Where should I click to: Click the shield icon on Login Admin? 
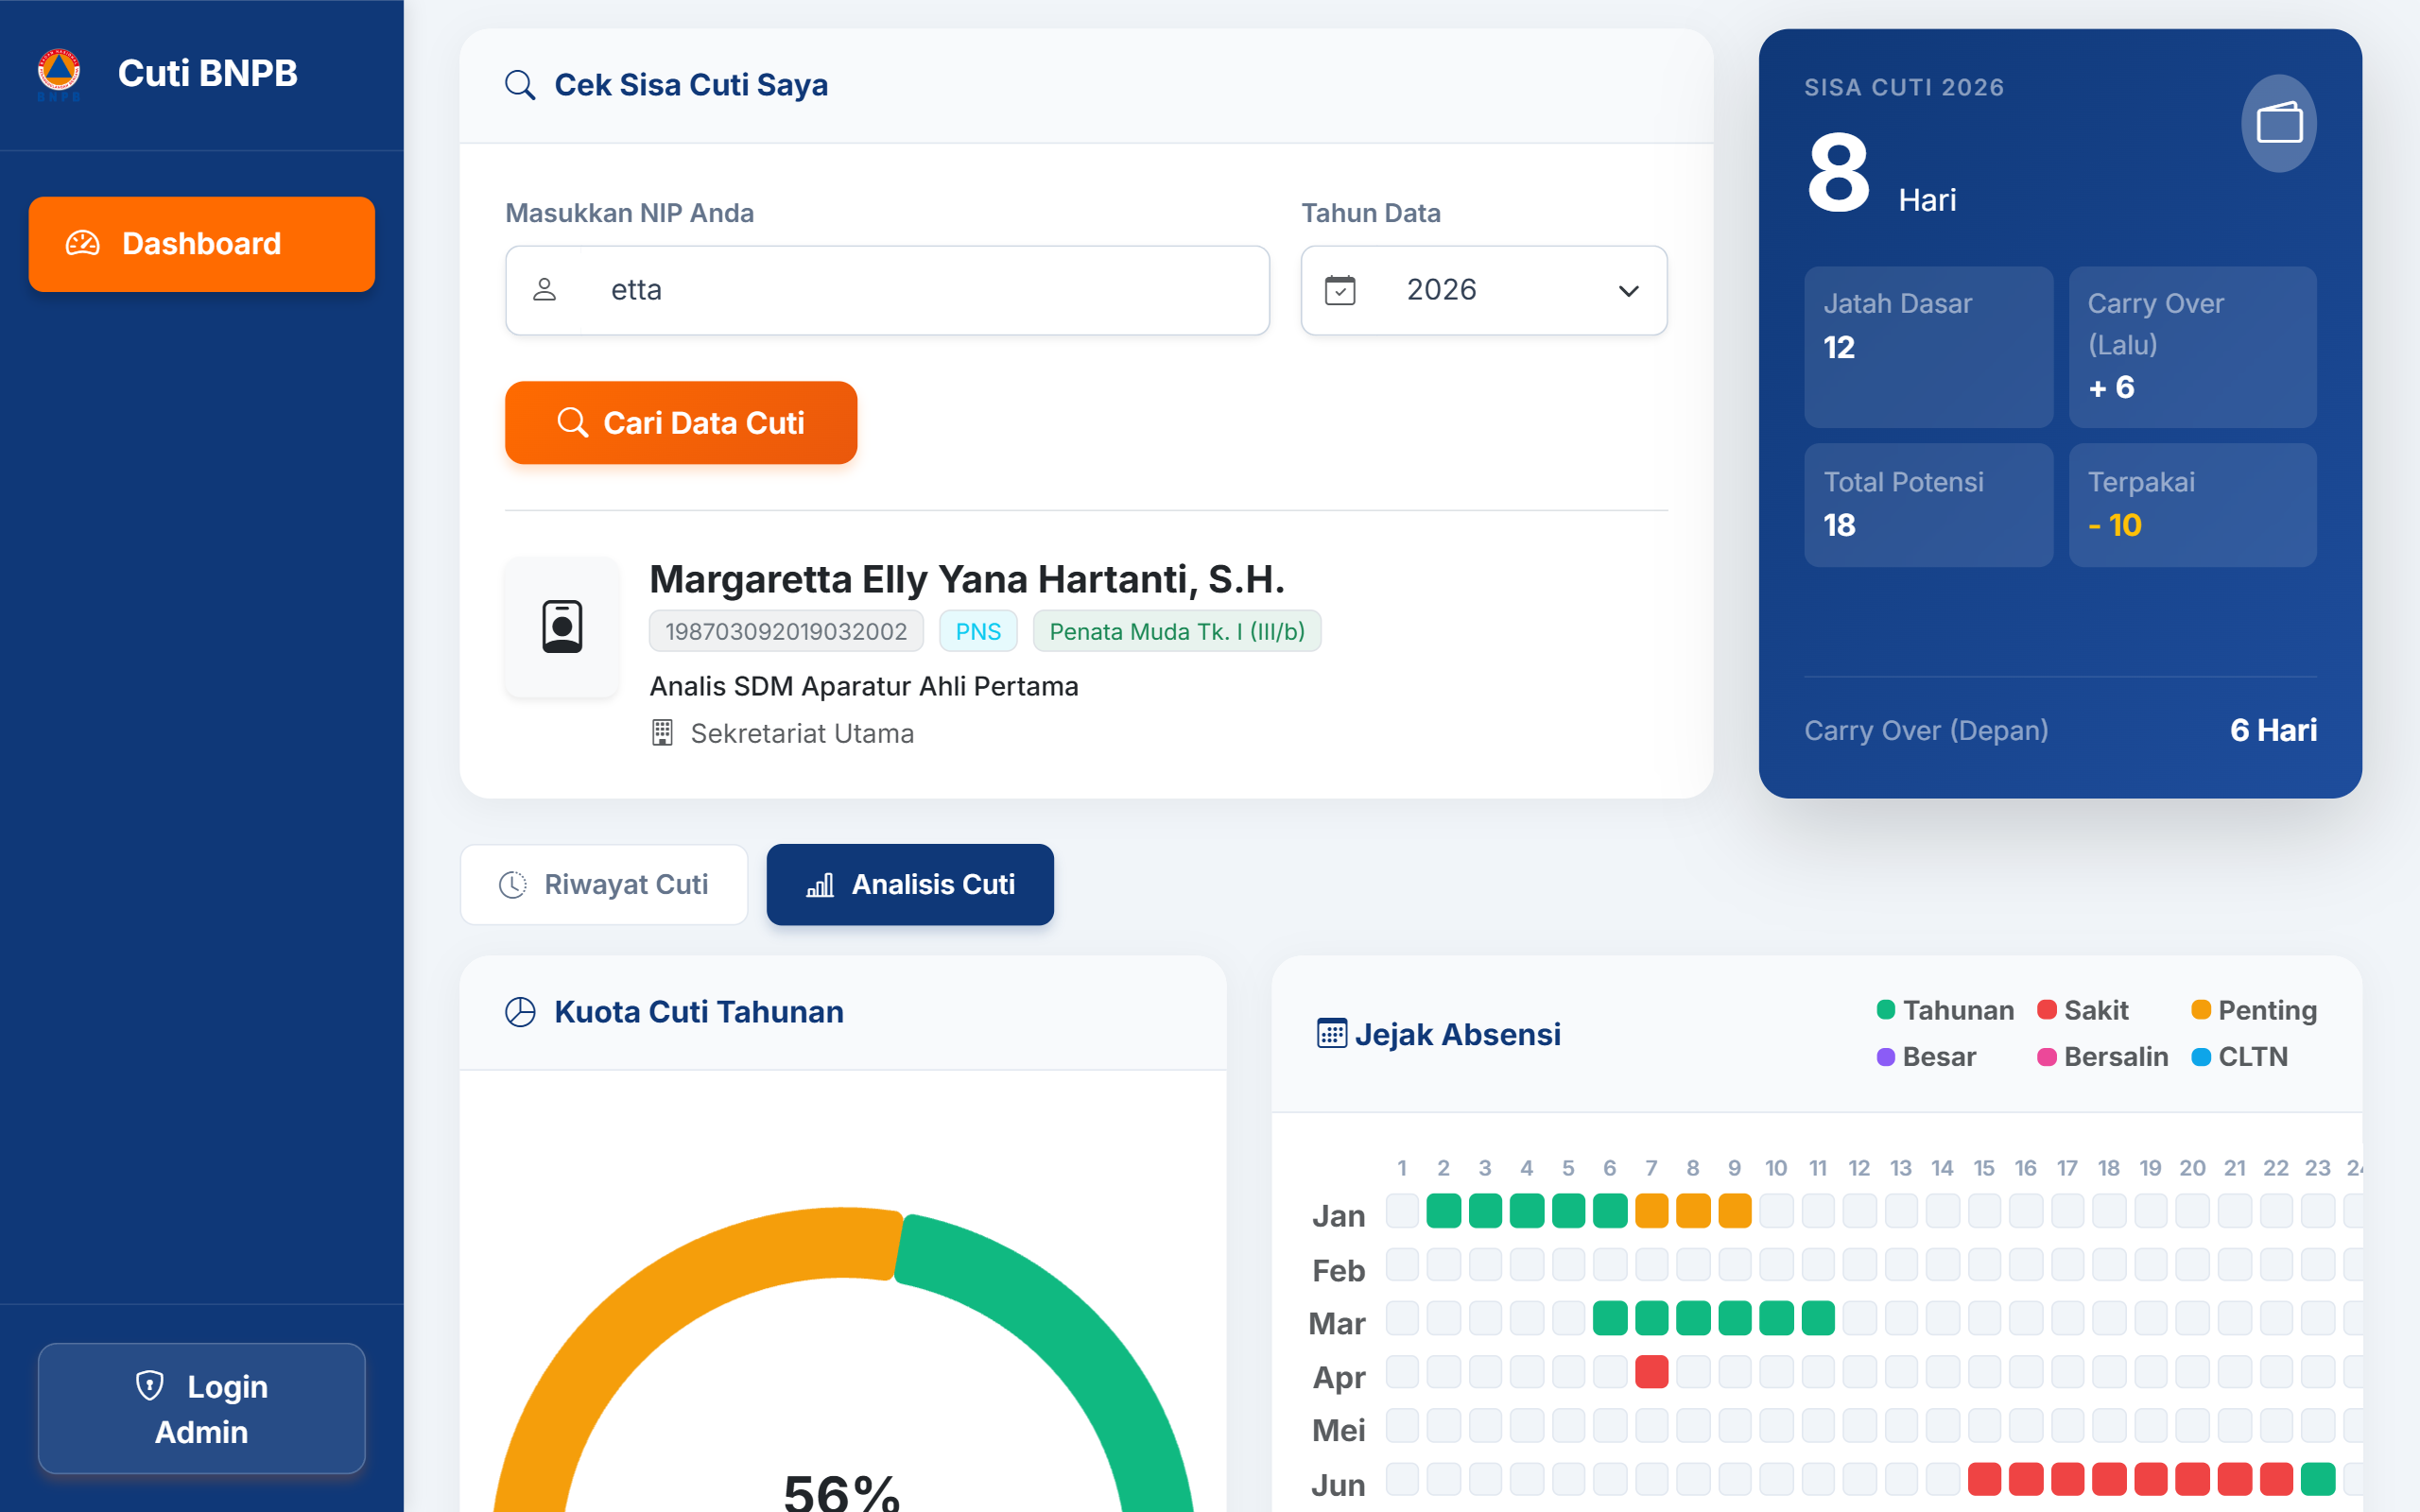click(150, 1386)
